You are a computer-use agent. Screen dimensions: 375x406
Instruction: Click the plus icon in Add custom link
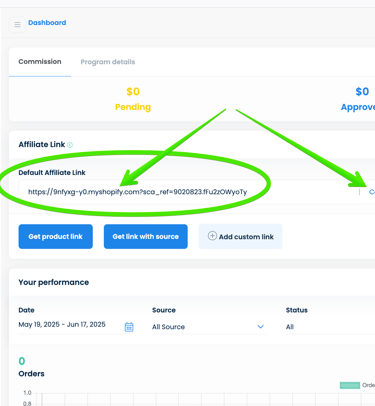click(212, 236)
